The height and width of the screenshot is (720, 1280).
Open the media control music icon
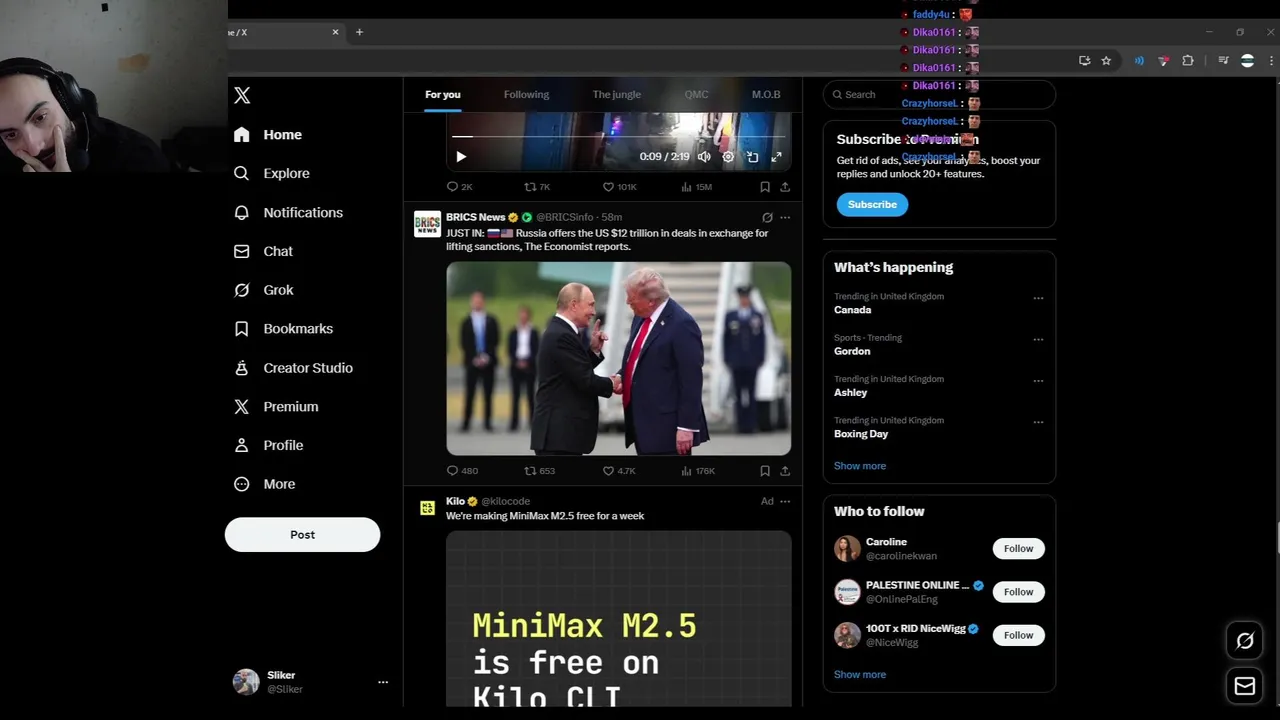[1223, 61]
